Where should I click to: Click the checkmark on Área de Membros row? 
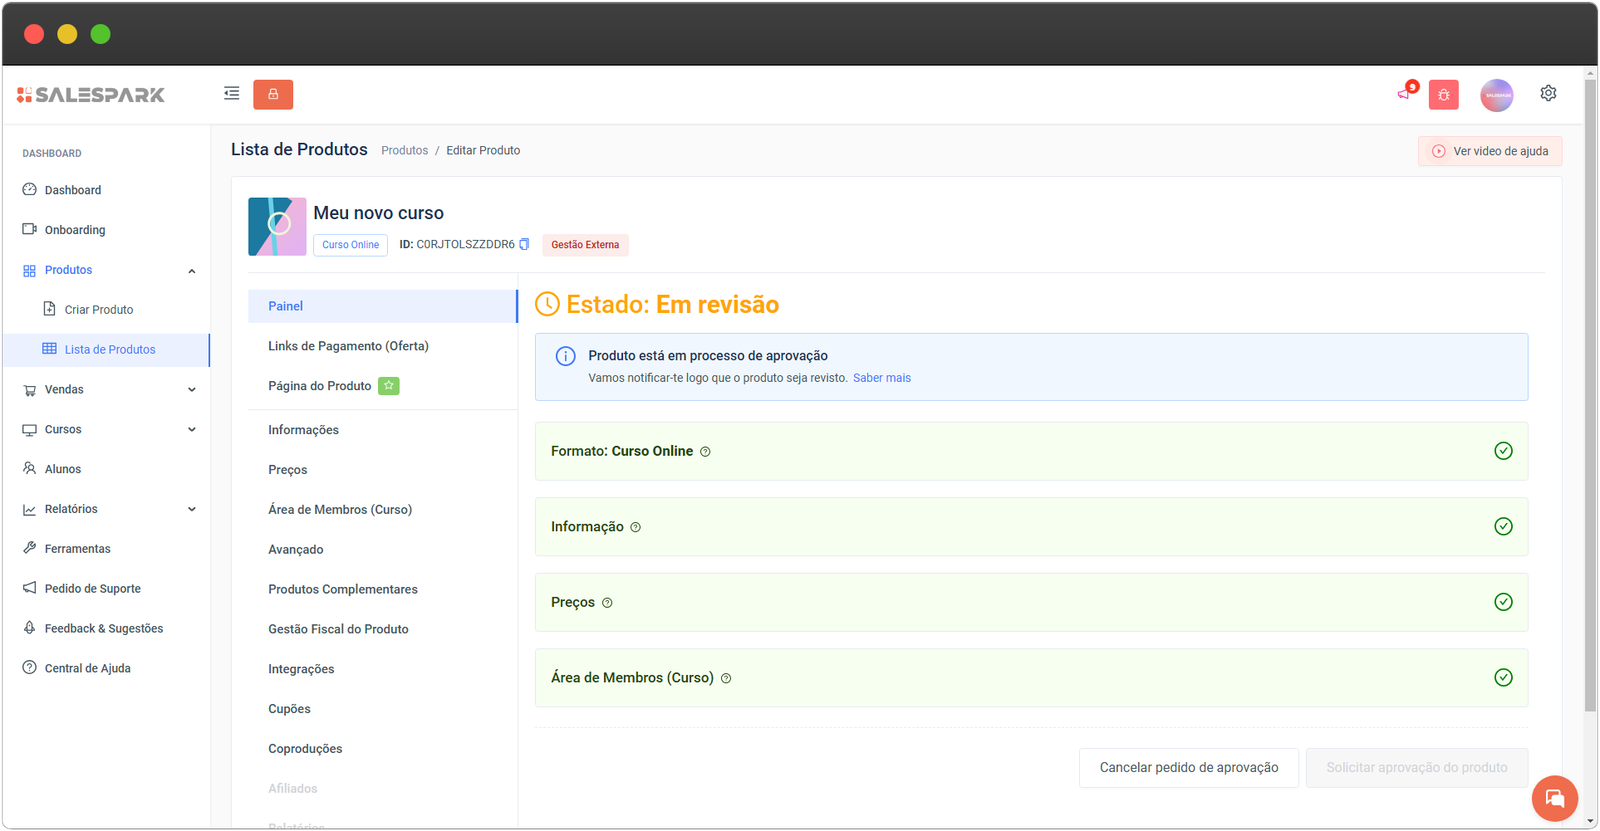tap(1502, 678)
